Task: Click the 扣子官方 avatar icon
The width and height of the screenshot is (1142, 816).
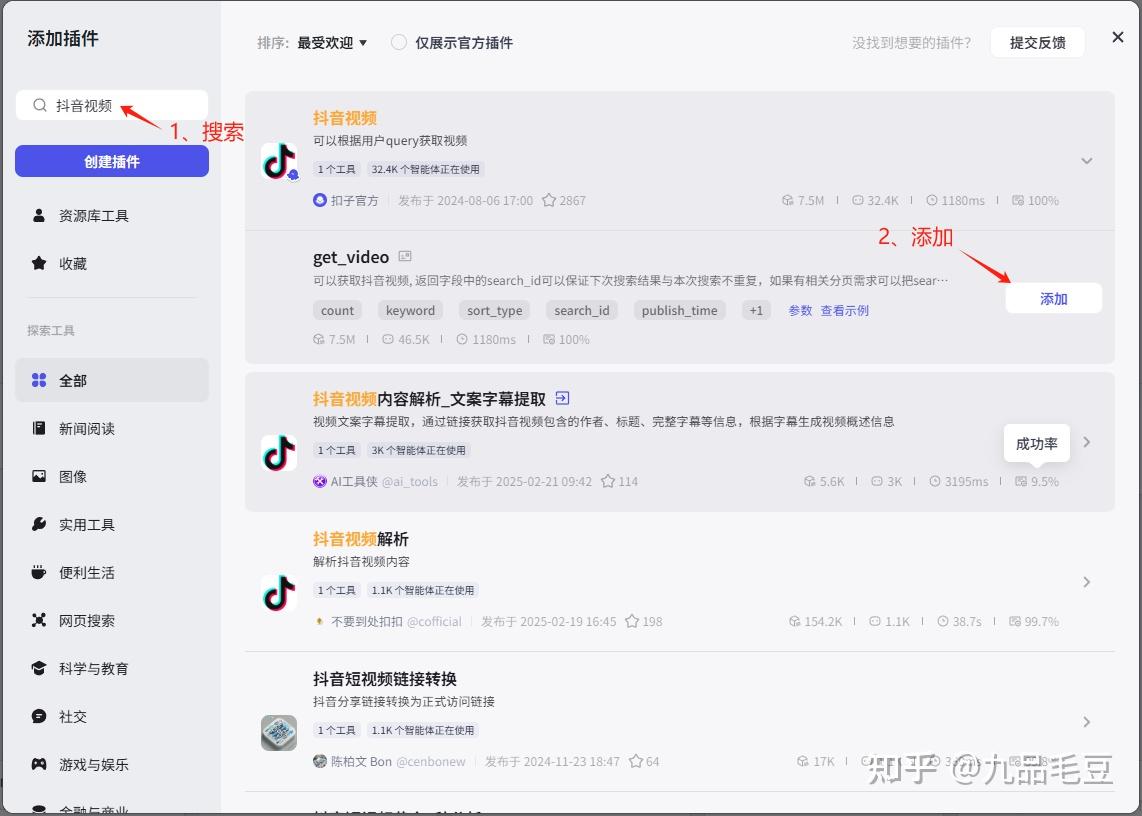Action: [320, 200]
